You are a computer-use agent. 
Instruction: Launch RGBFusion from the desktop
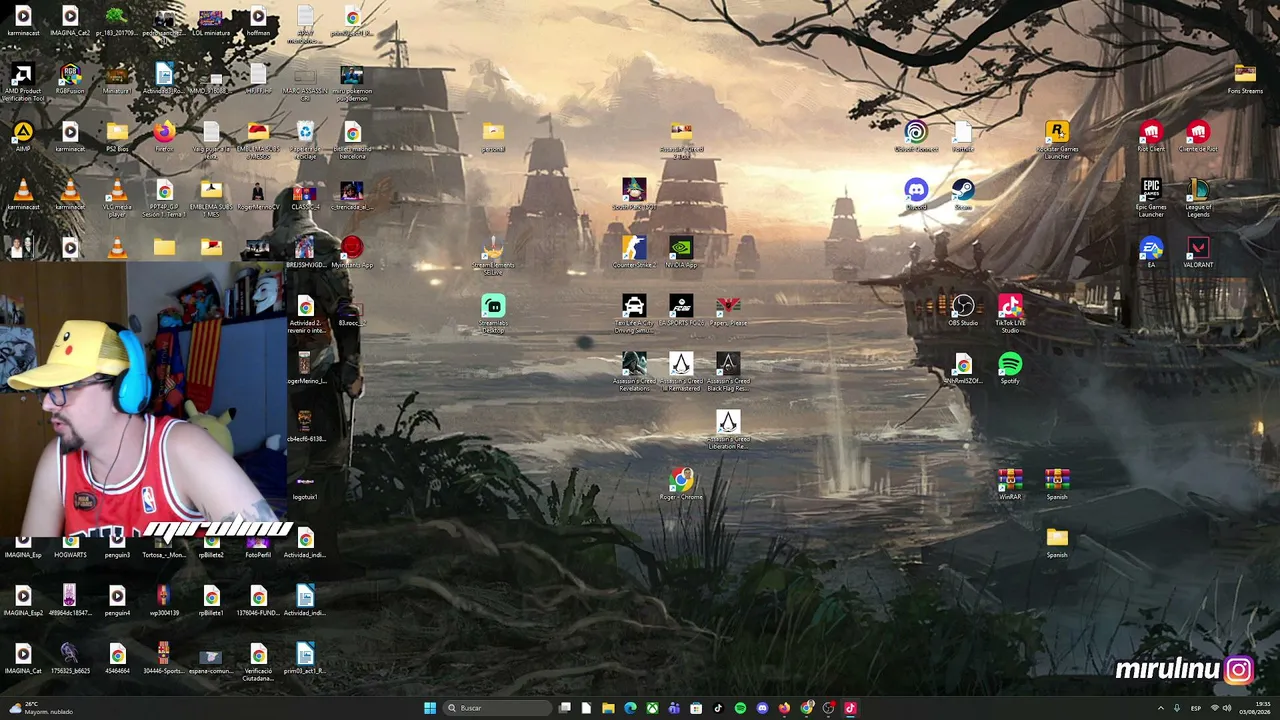[x=70, y=78]
